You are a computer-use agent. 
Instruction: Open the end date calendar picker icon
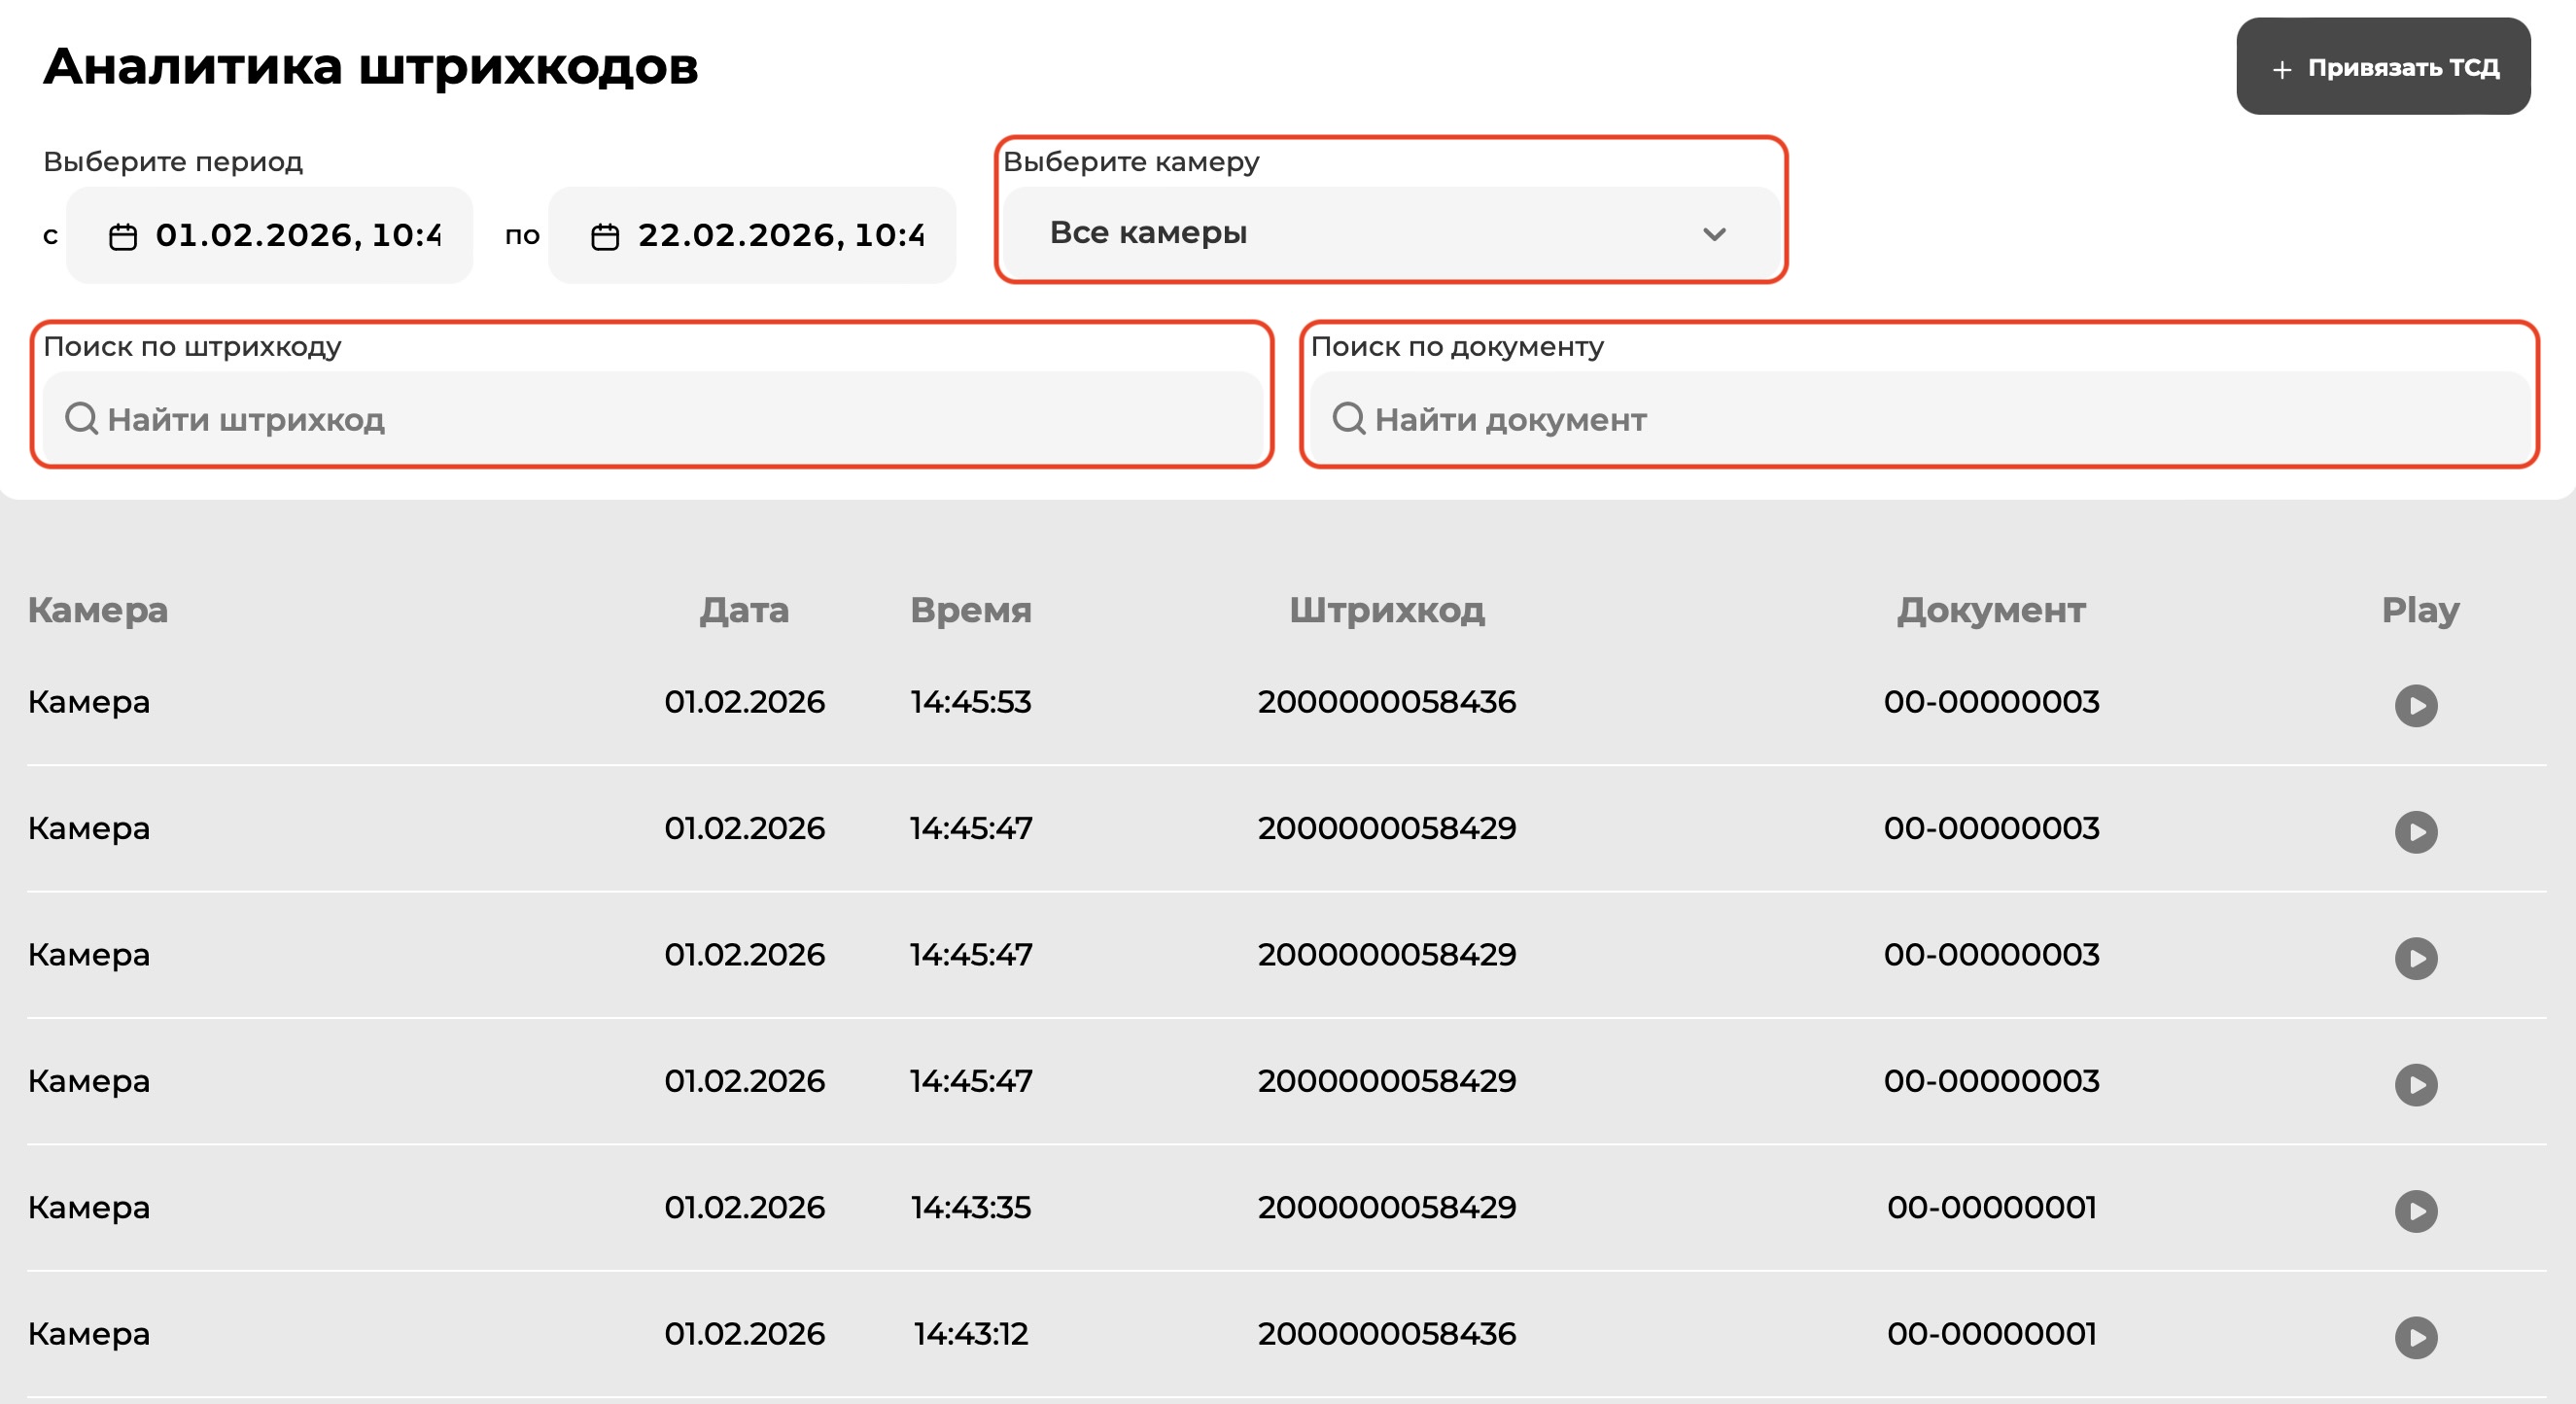point(604,236)
